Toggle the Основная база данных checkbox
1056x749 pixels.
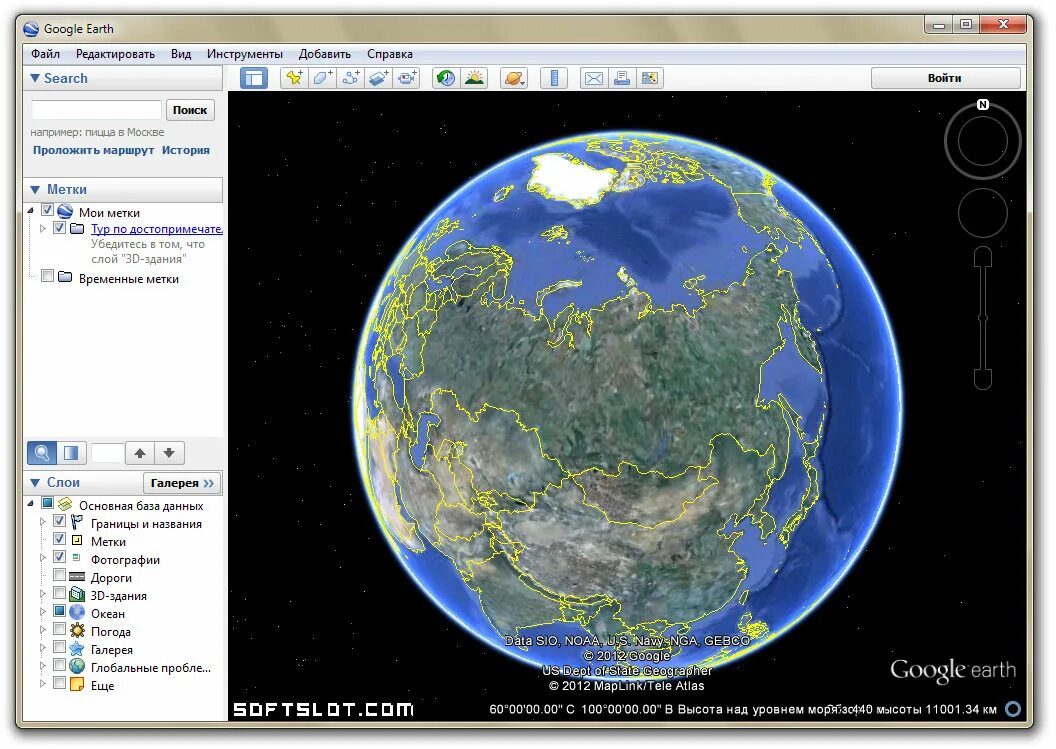click(47, 503)
